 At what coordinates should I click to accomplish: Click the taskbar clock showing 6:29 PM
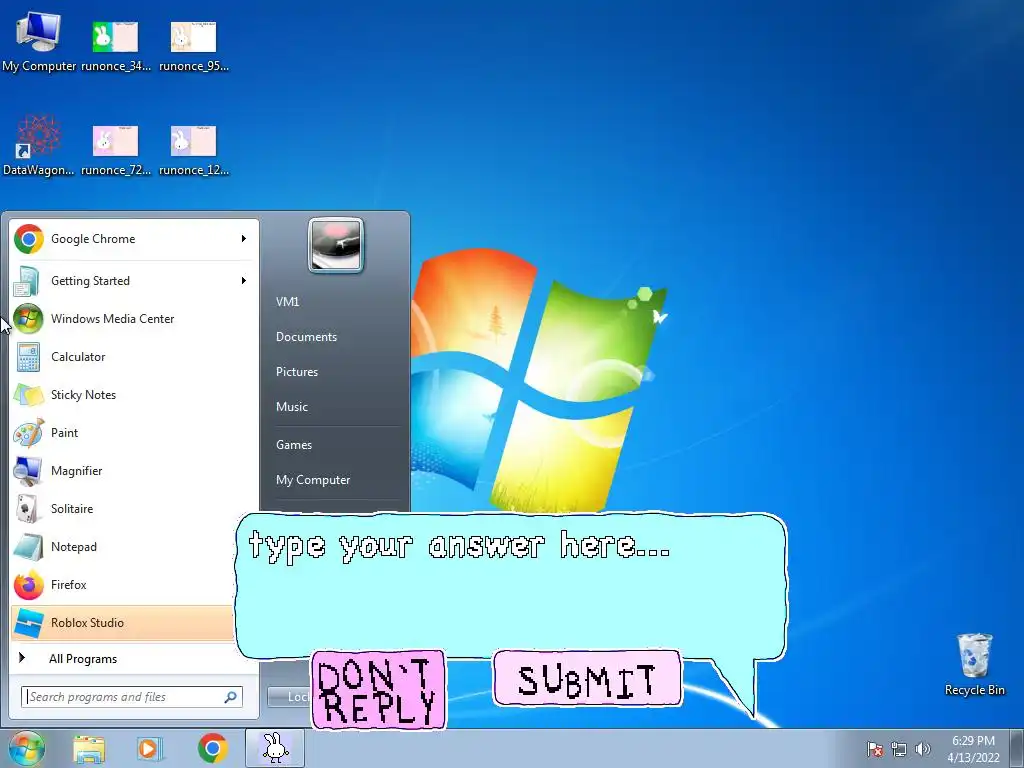point(973,749)
